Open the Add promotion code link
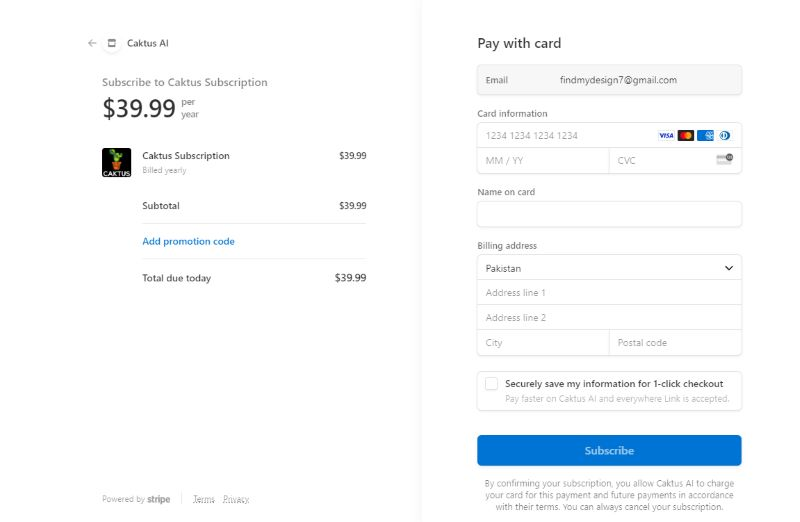800x522 pixels. (x=188, y=241)
